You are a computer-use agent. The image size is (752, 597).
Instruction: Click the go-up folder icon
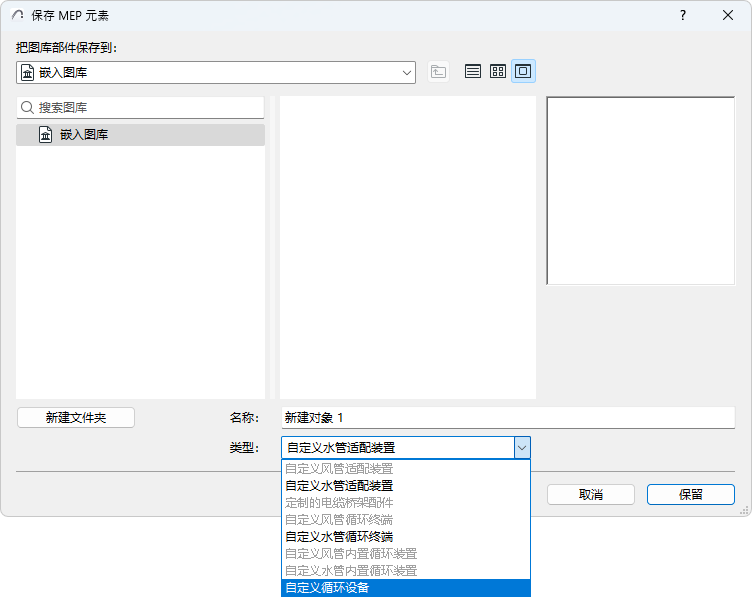pos(438,72)
